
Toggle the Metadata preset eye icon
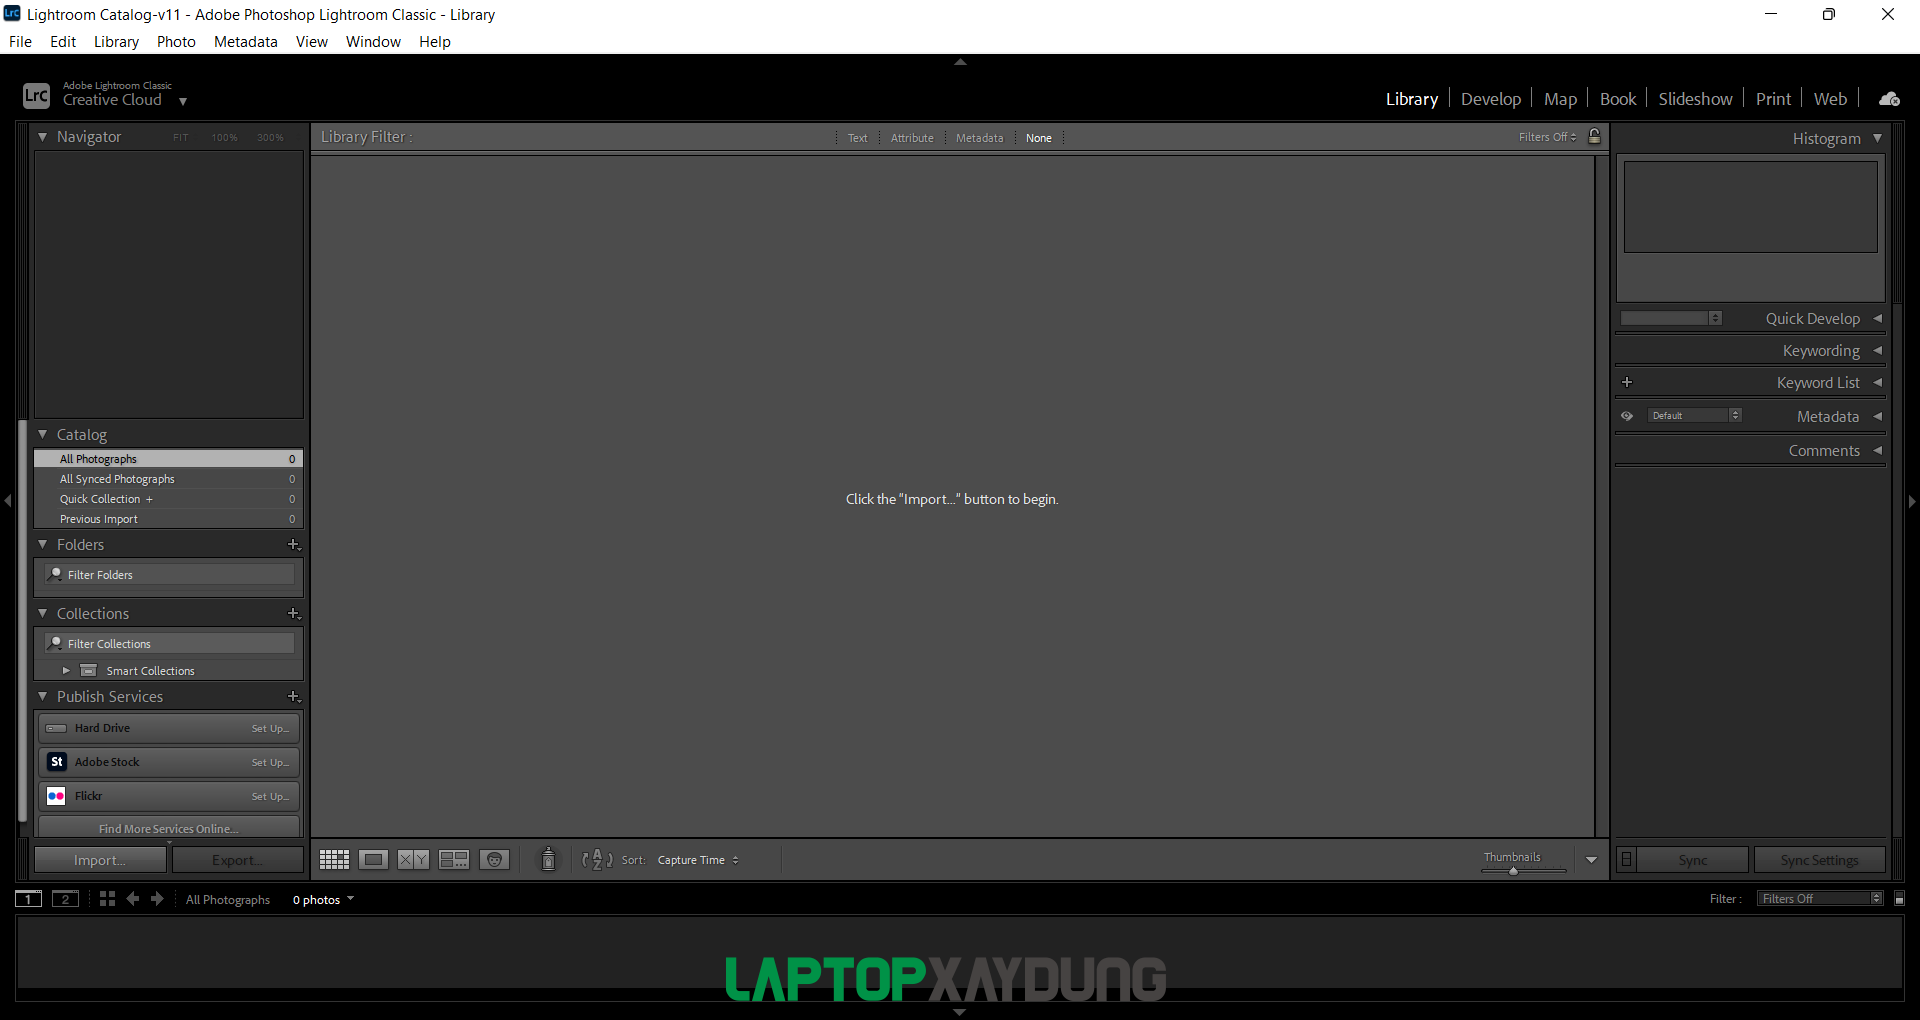coord(1626,415)
